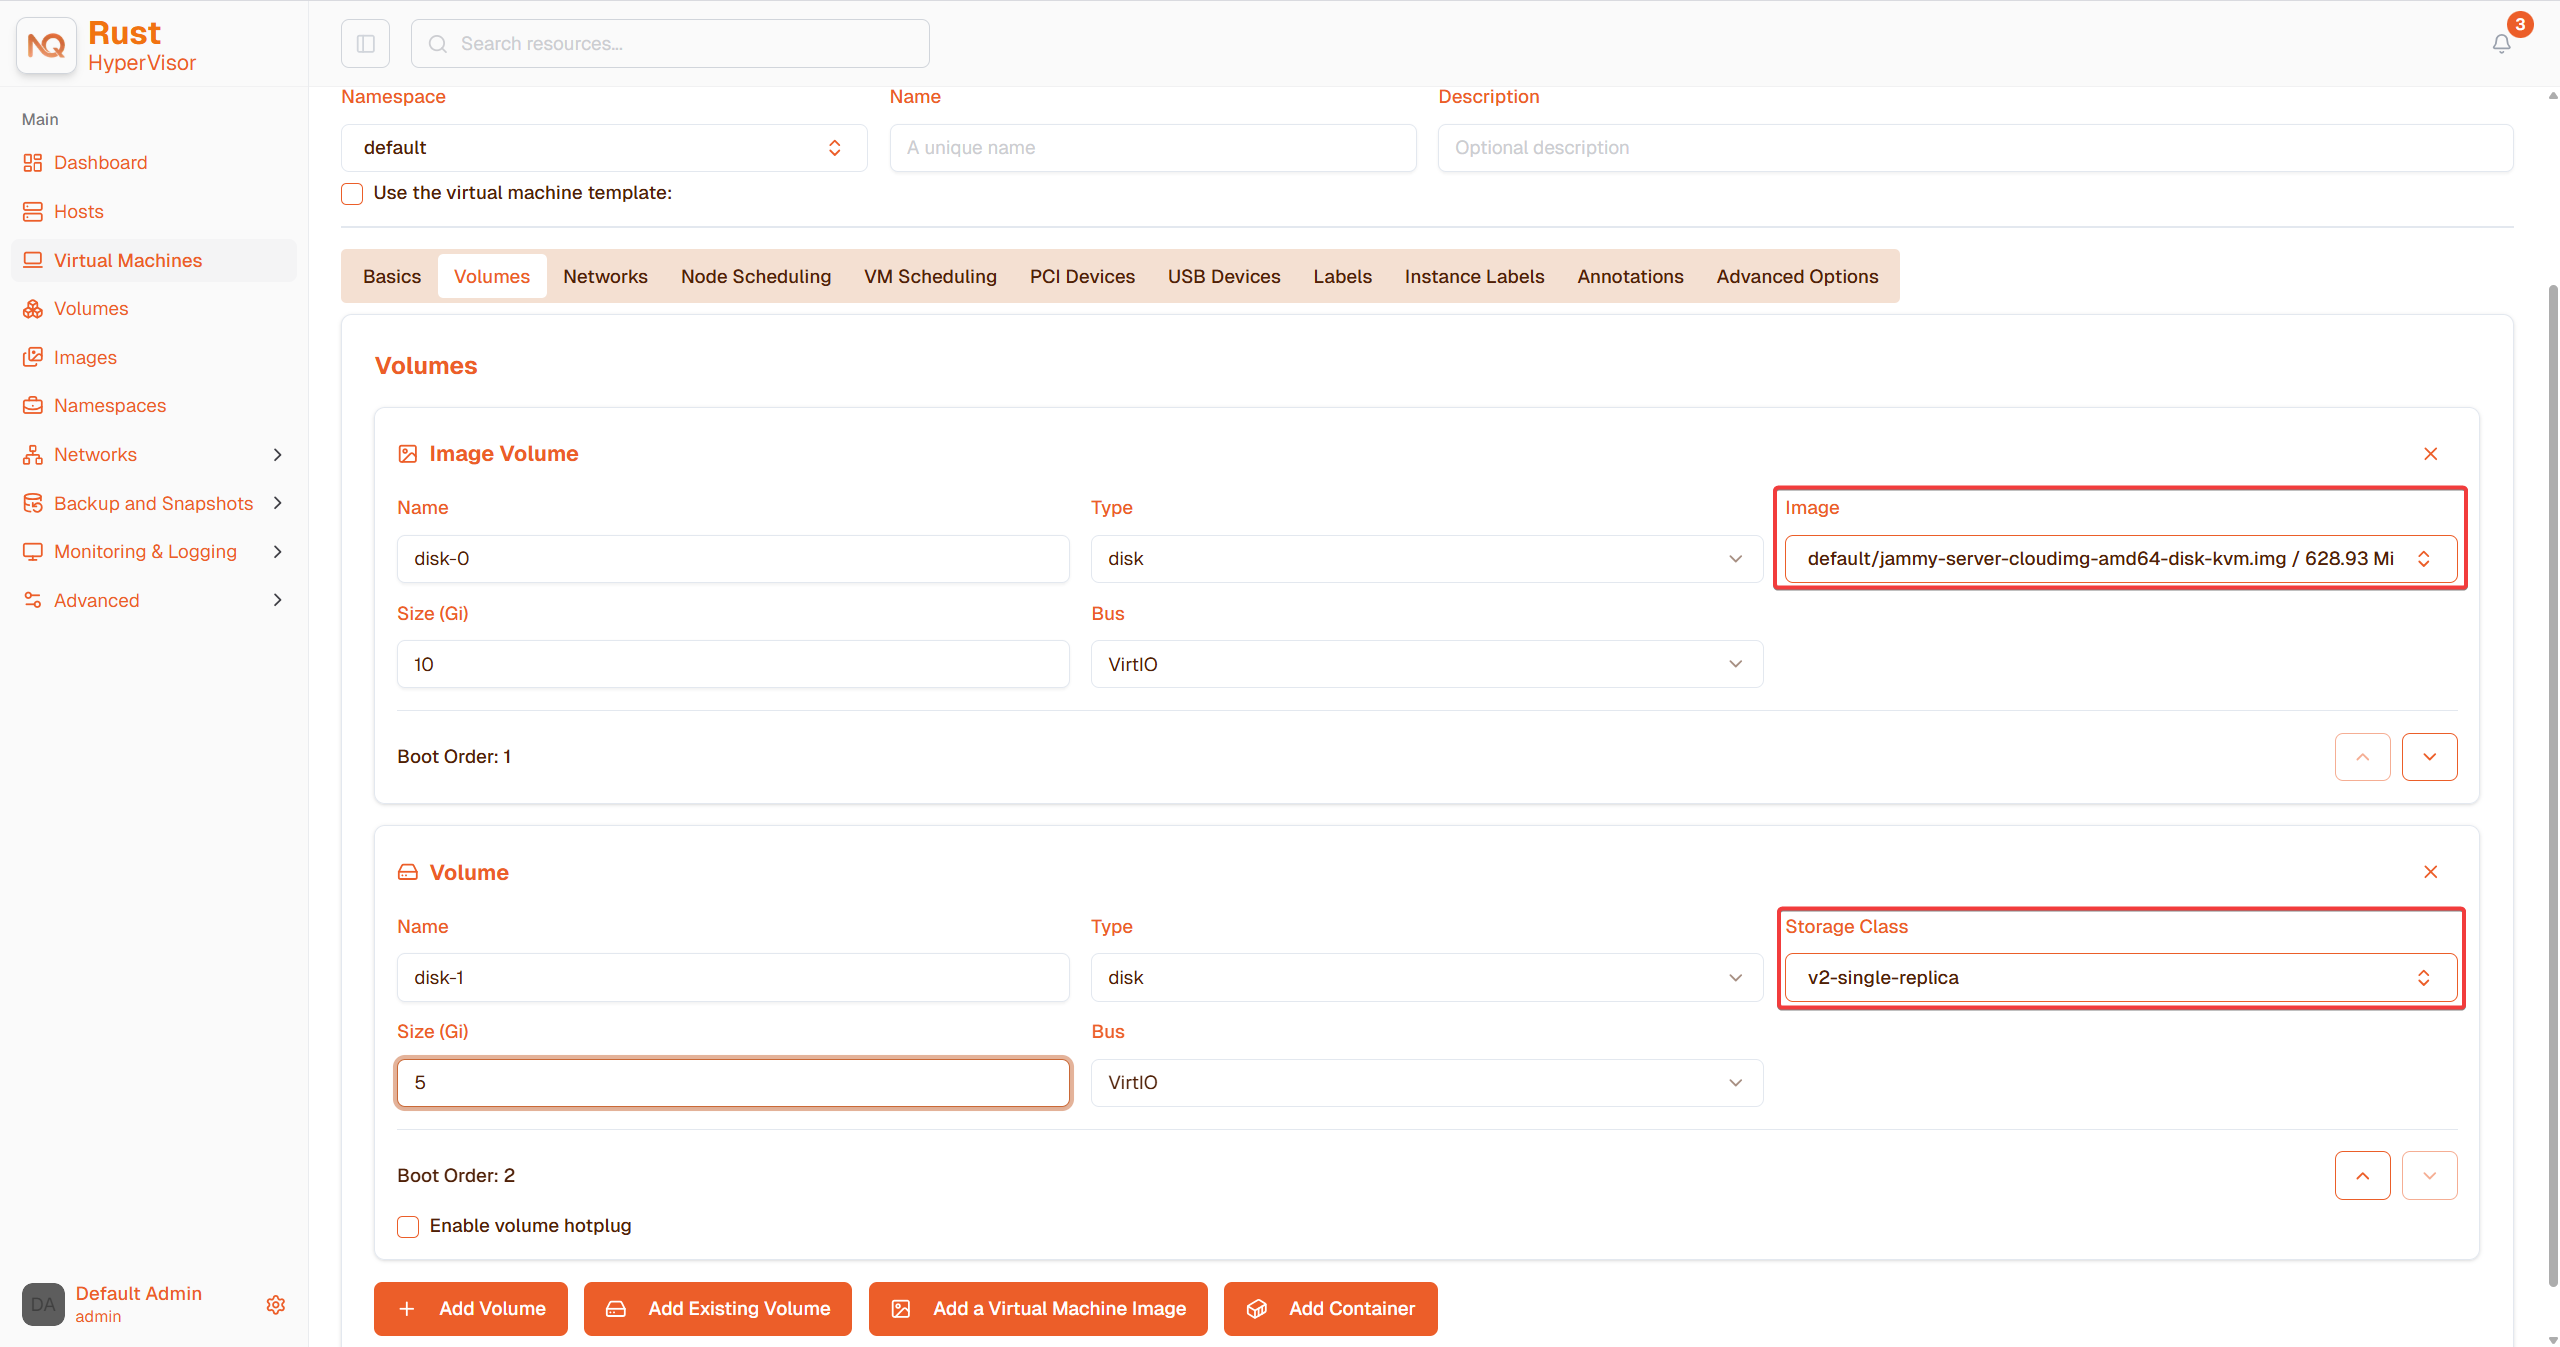Edit the disk-0 name field
This screenshot has height=1347, width=2560.
pyautogui.click(x=733, y=559)
